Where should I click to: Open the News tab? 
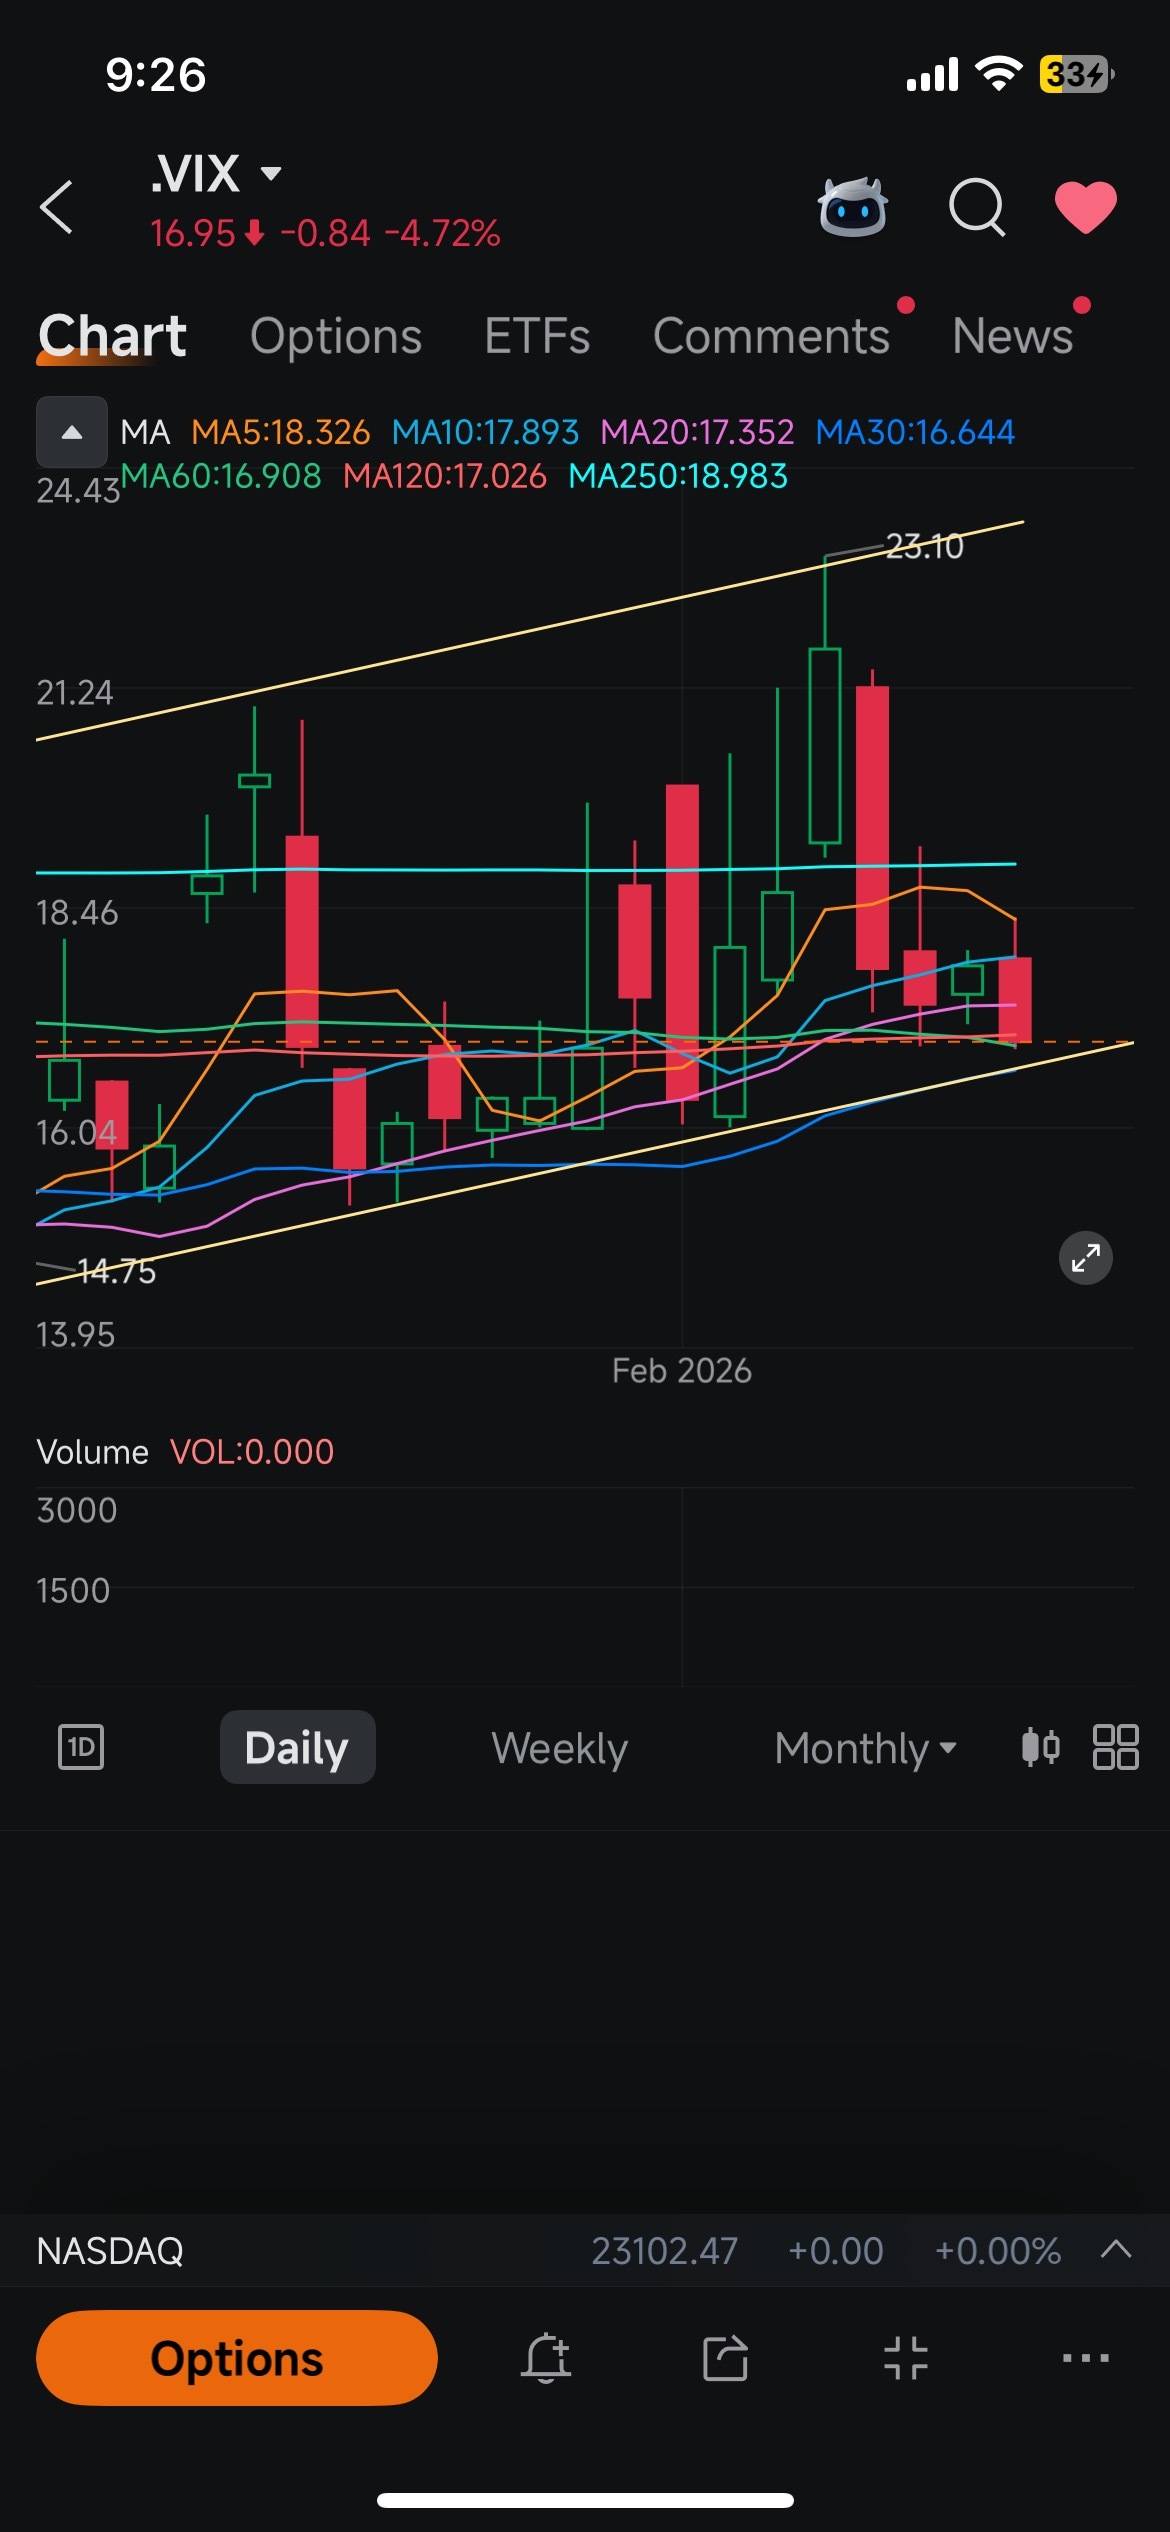tap(1012, 336)
